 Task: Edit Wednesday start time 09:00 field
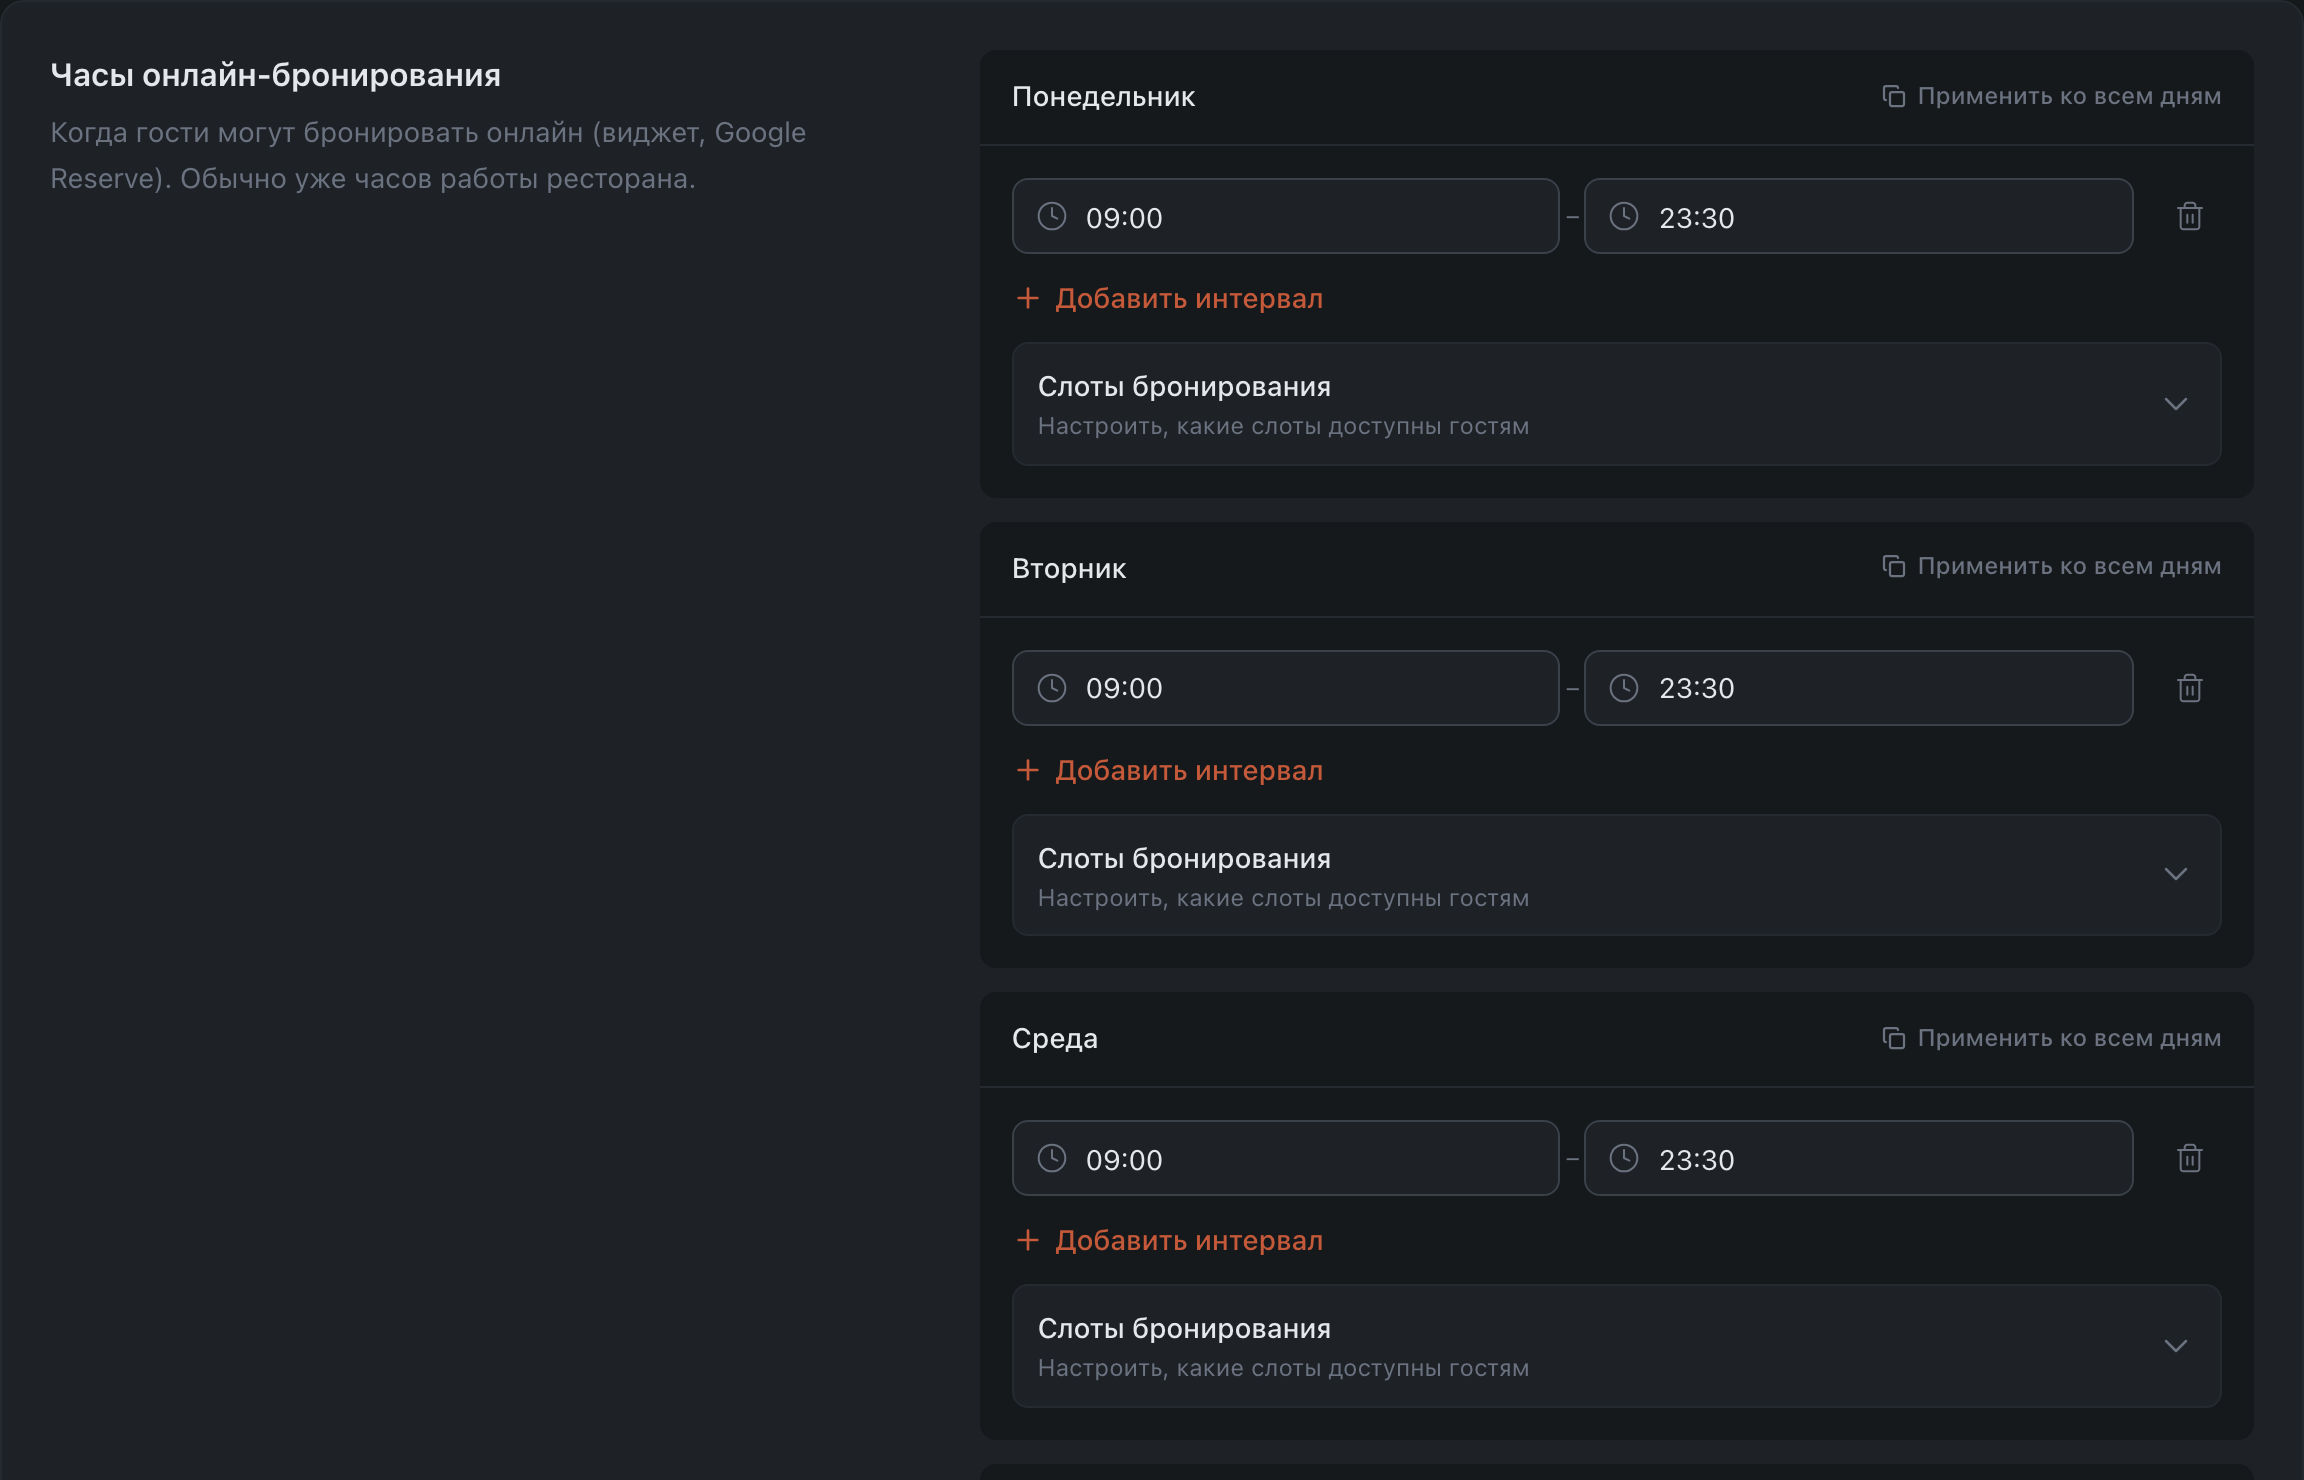1285,1158
